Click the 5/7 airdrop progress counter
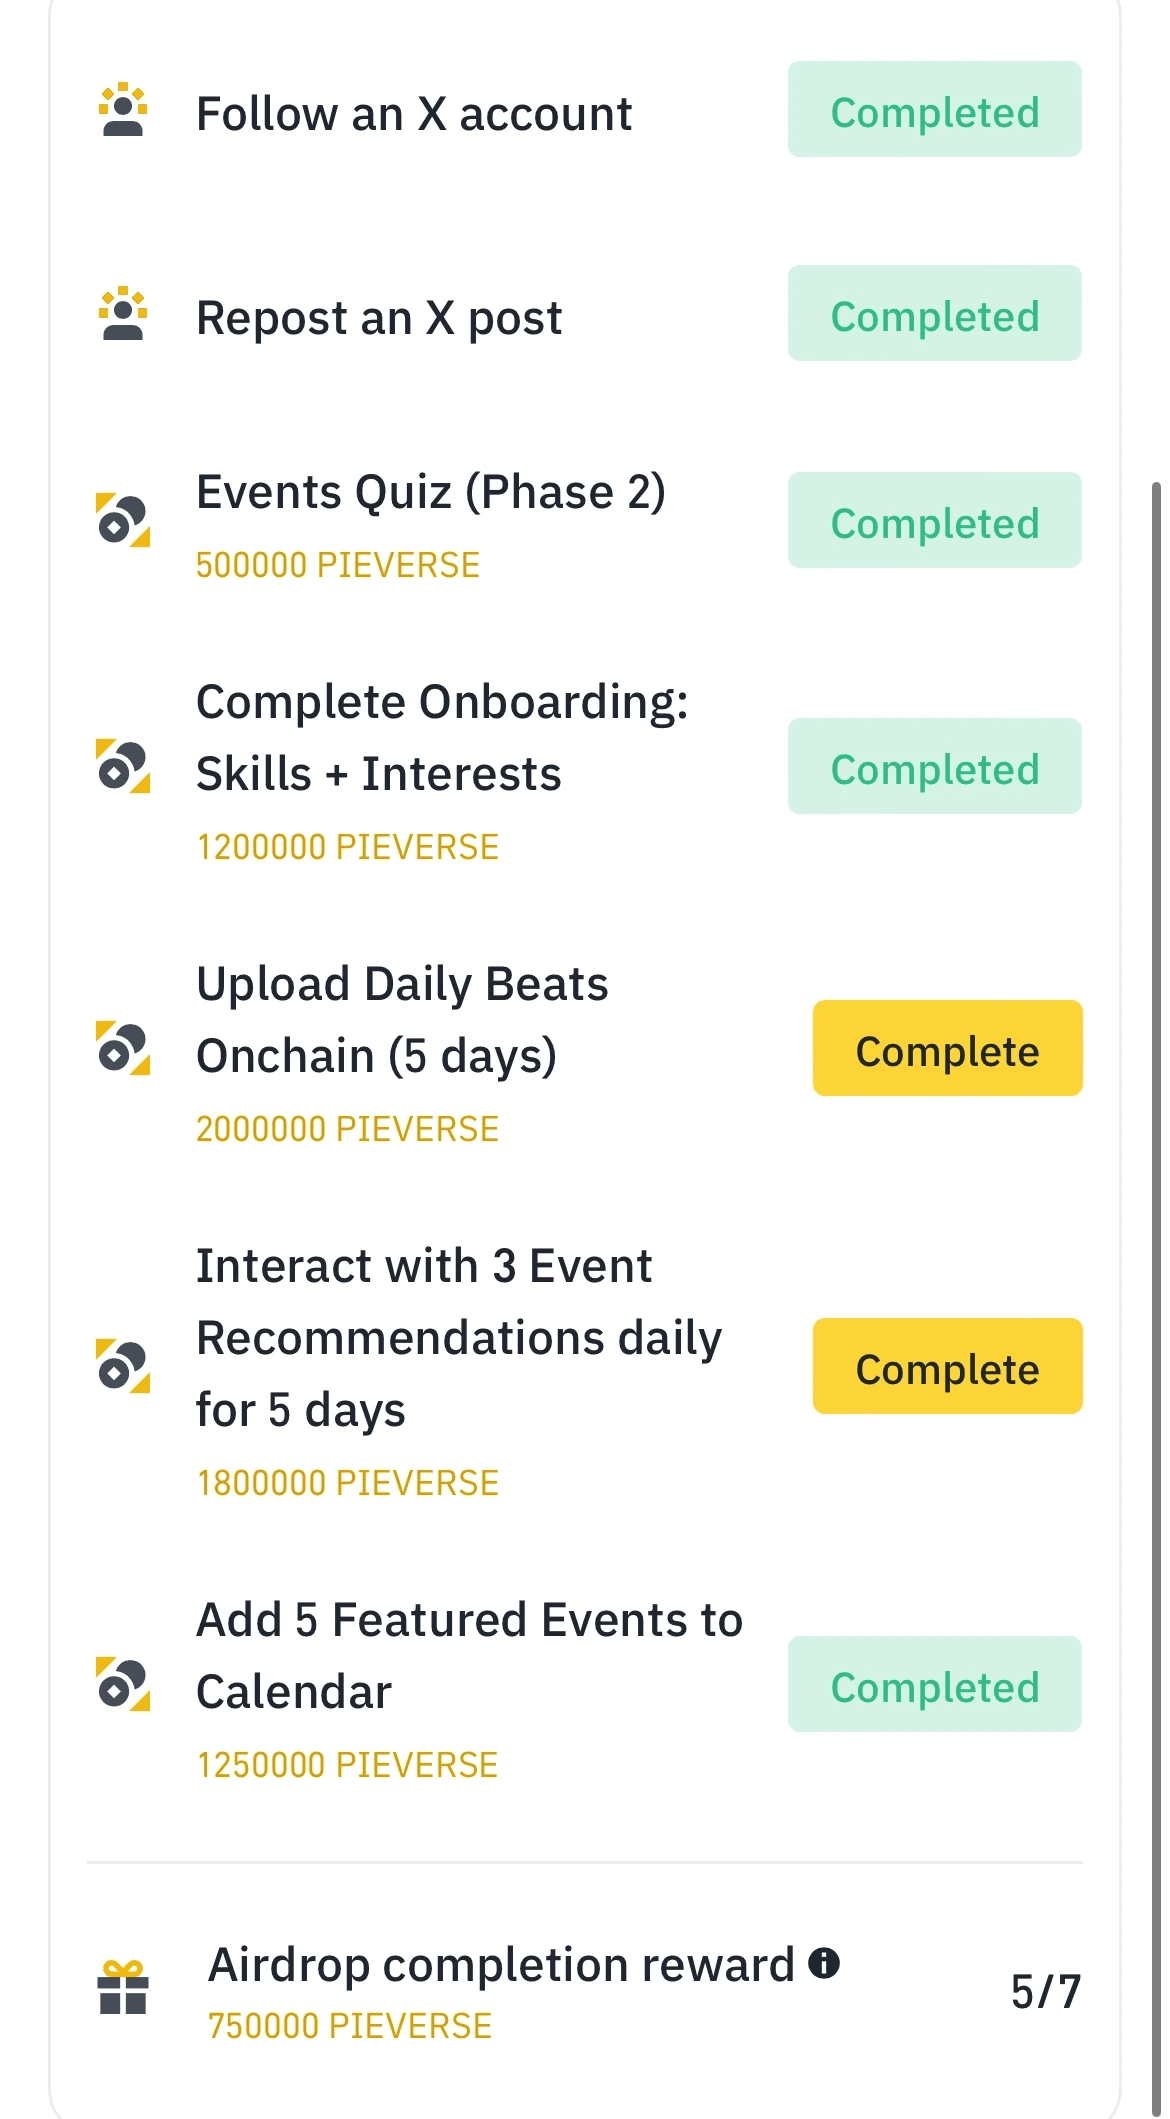Image resolution: width=1170 pixels, height=2119 pixels. pyautogui.click(x=1045, y=1991)
